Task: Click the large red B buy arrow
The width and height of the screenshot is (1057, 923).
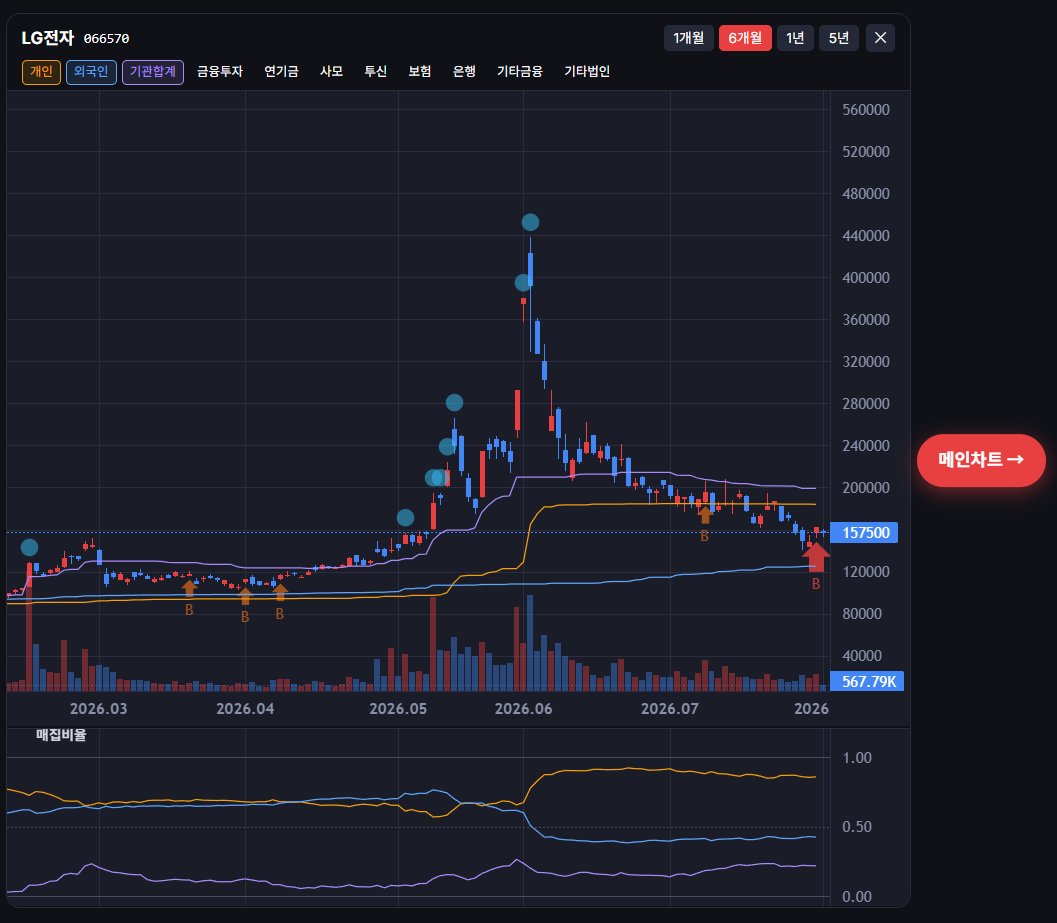Action: (816, 556)
